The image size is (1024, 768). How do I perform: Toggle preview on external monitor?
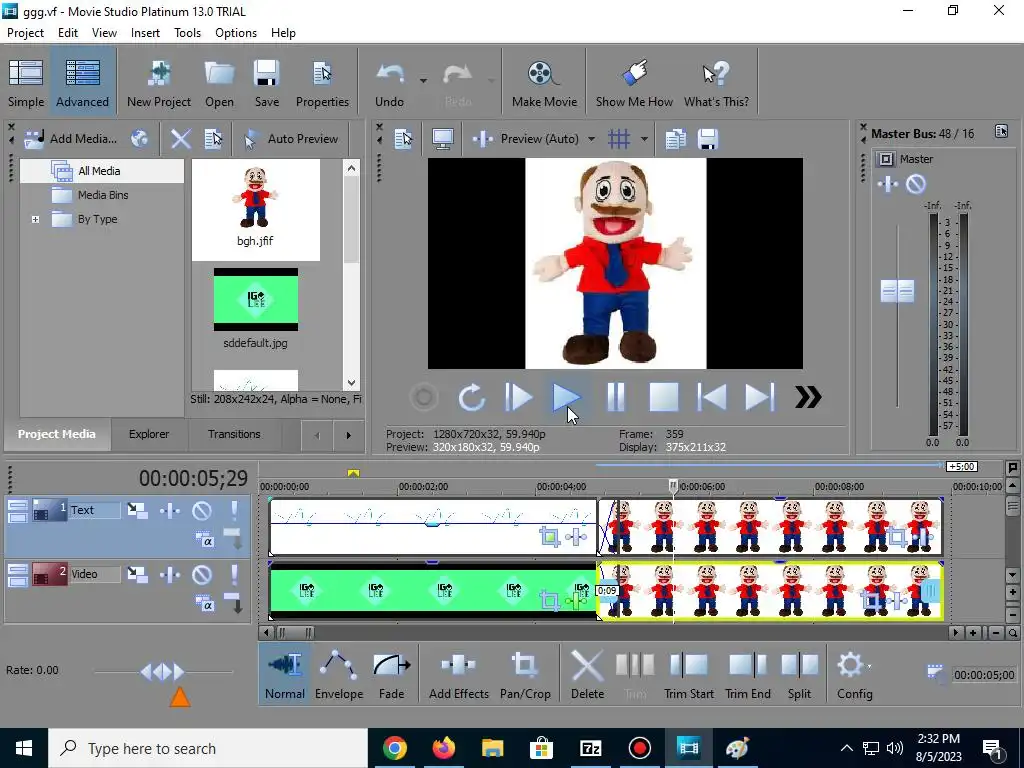coord(443,138)
